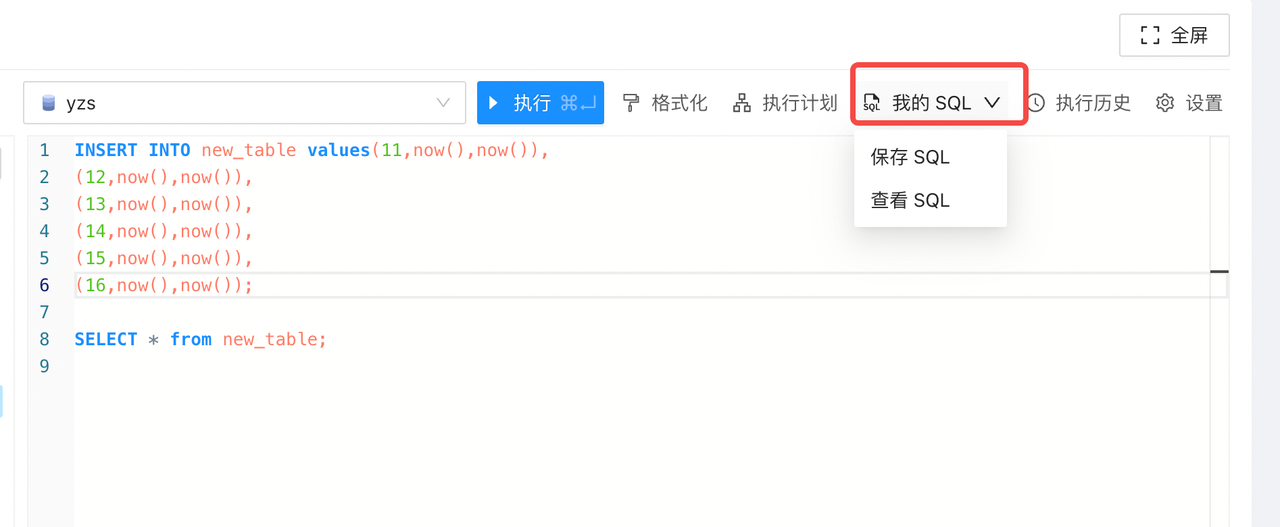Choose 查看 SQL from the menu

click(930, 200)
